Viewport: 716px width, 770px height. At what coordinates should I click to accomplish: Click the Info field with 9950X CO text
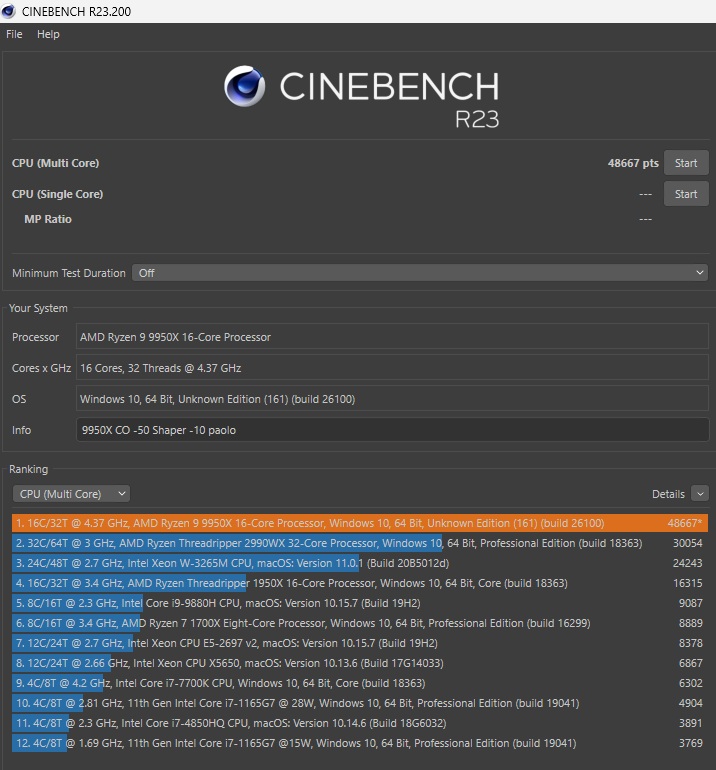pyautogui.click(x=392, y=430)
